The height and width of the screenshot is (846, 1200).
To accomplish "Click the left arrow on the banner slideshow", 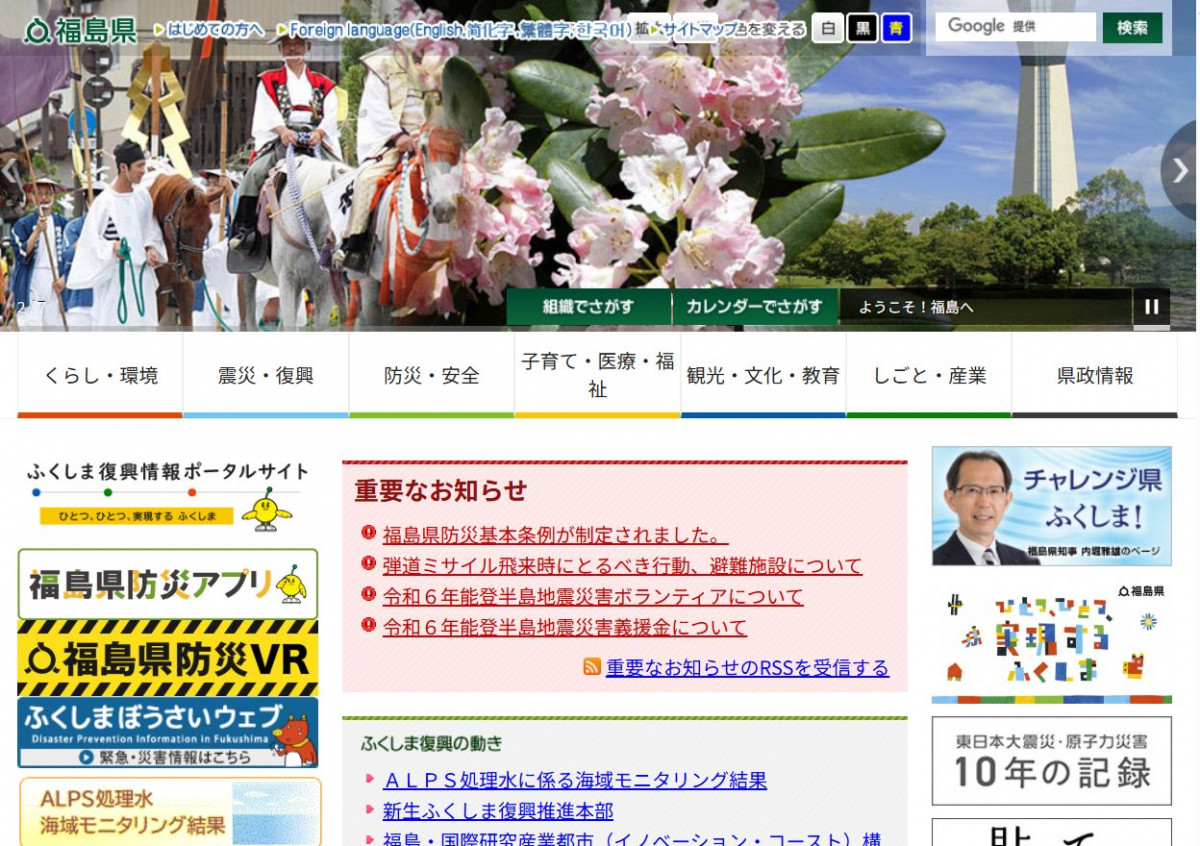I will [x=9, y=173].
